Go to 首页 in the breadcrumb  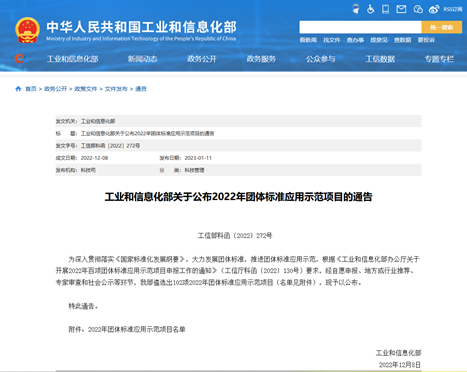click(31, 89)
